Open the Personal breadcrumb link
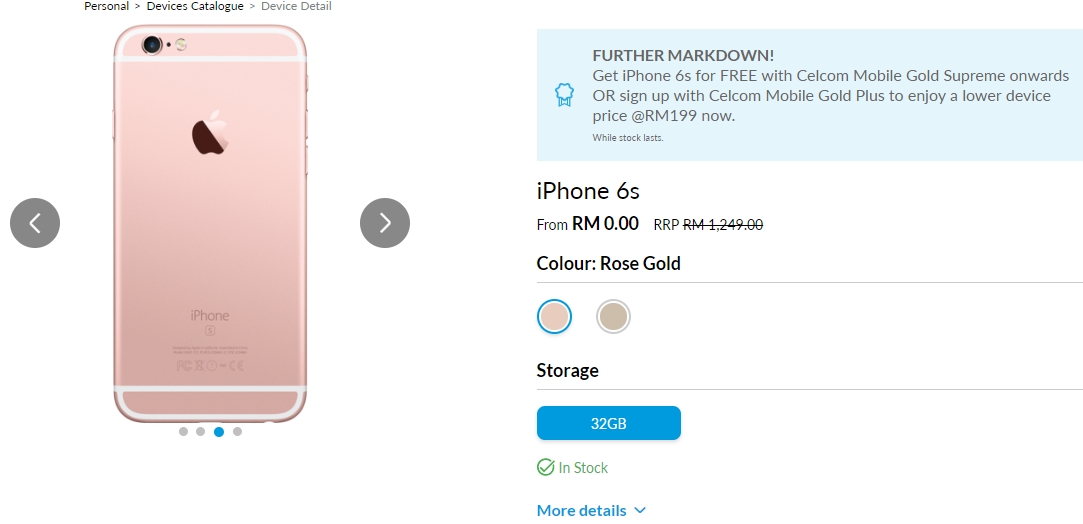This screenshot has height=524, width=1083. pyautogui.click(x=106, y=6)
